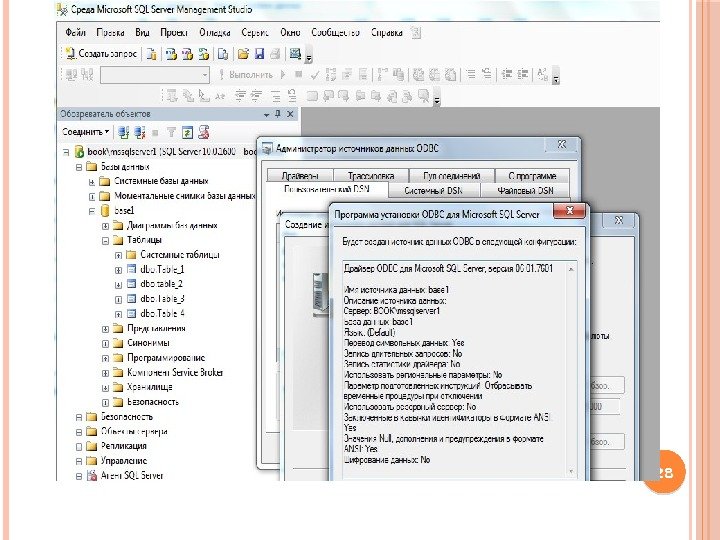This screenshot has width=720, height=540.
Task: Click the Connect Object Explorer server icon
Action: 123,133
